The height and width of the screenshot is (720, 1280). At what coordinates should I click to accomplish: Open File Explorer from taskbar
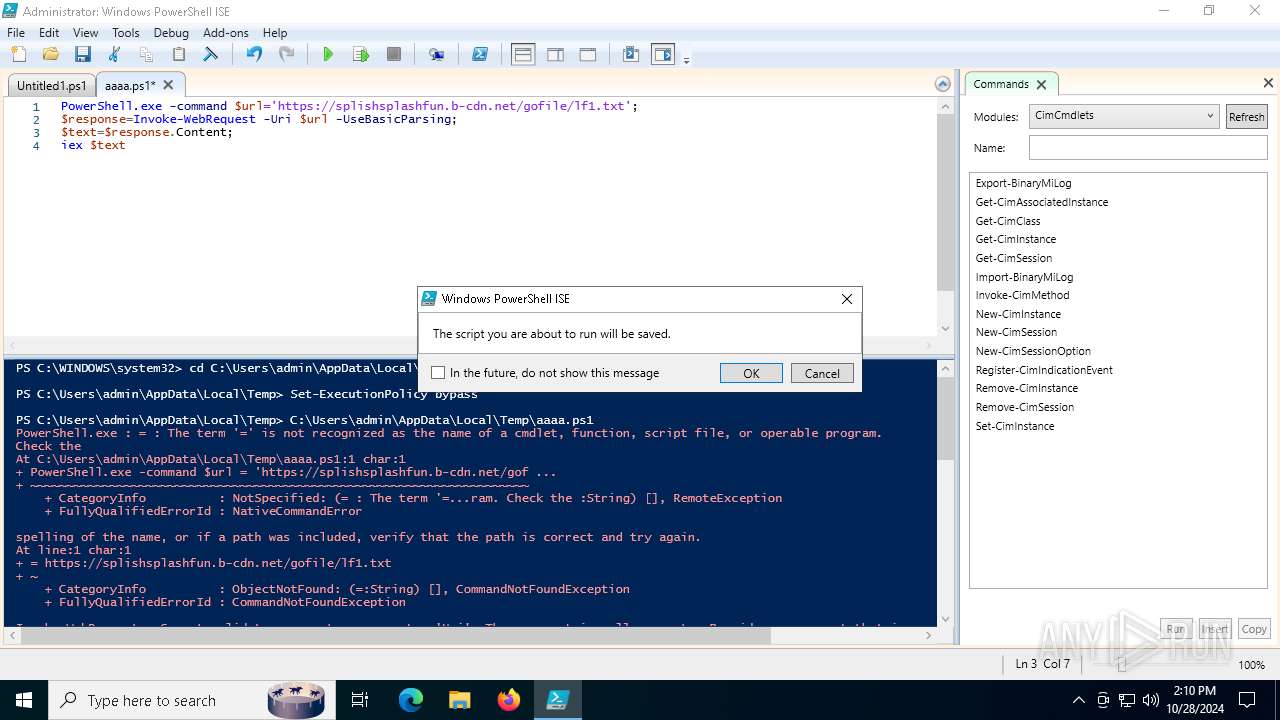pos(460,700)
